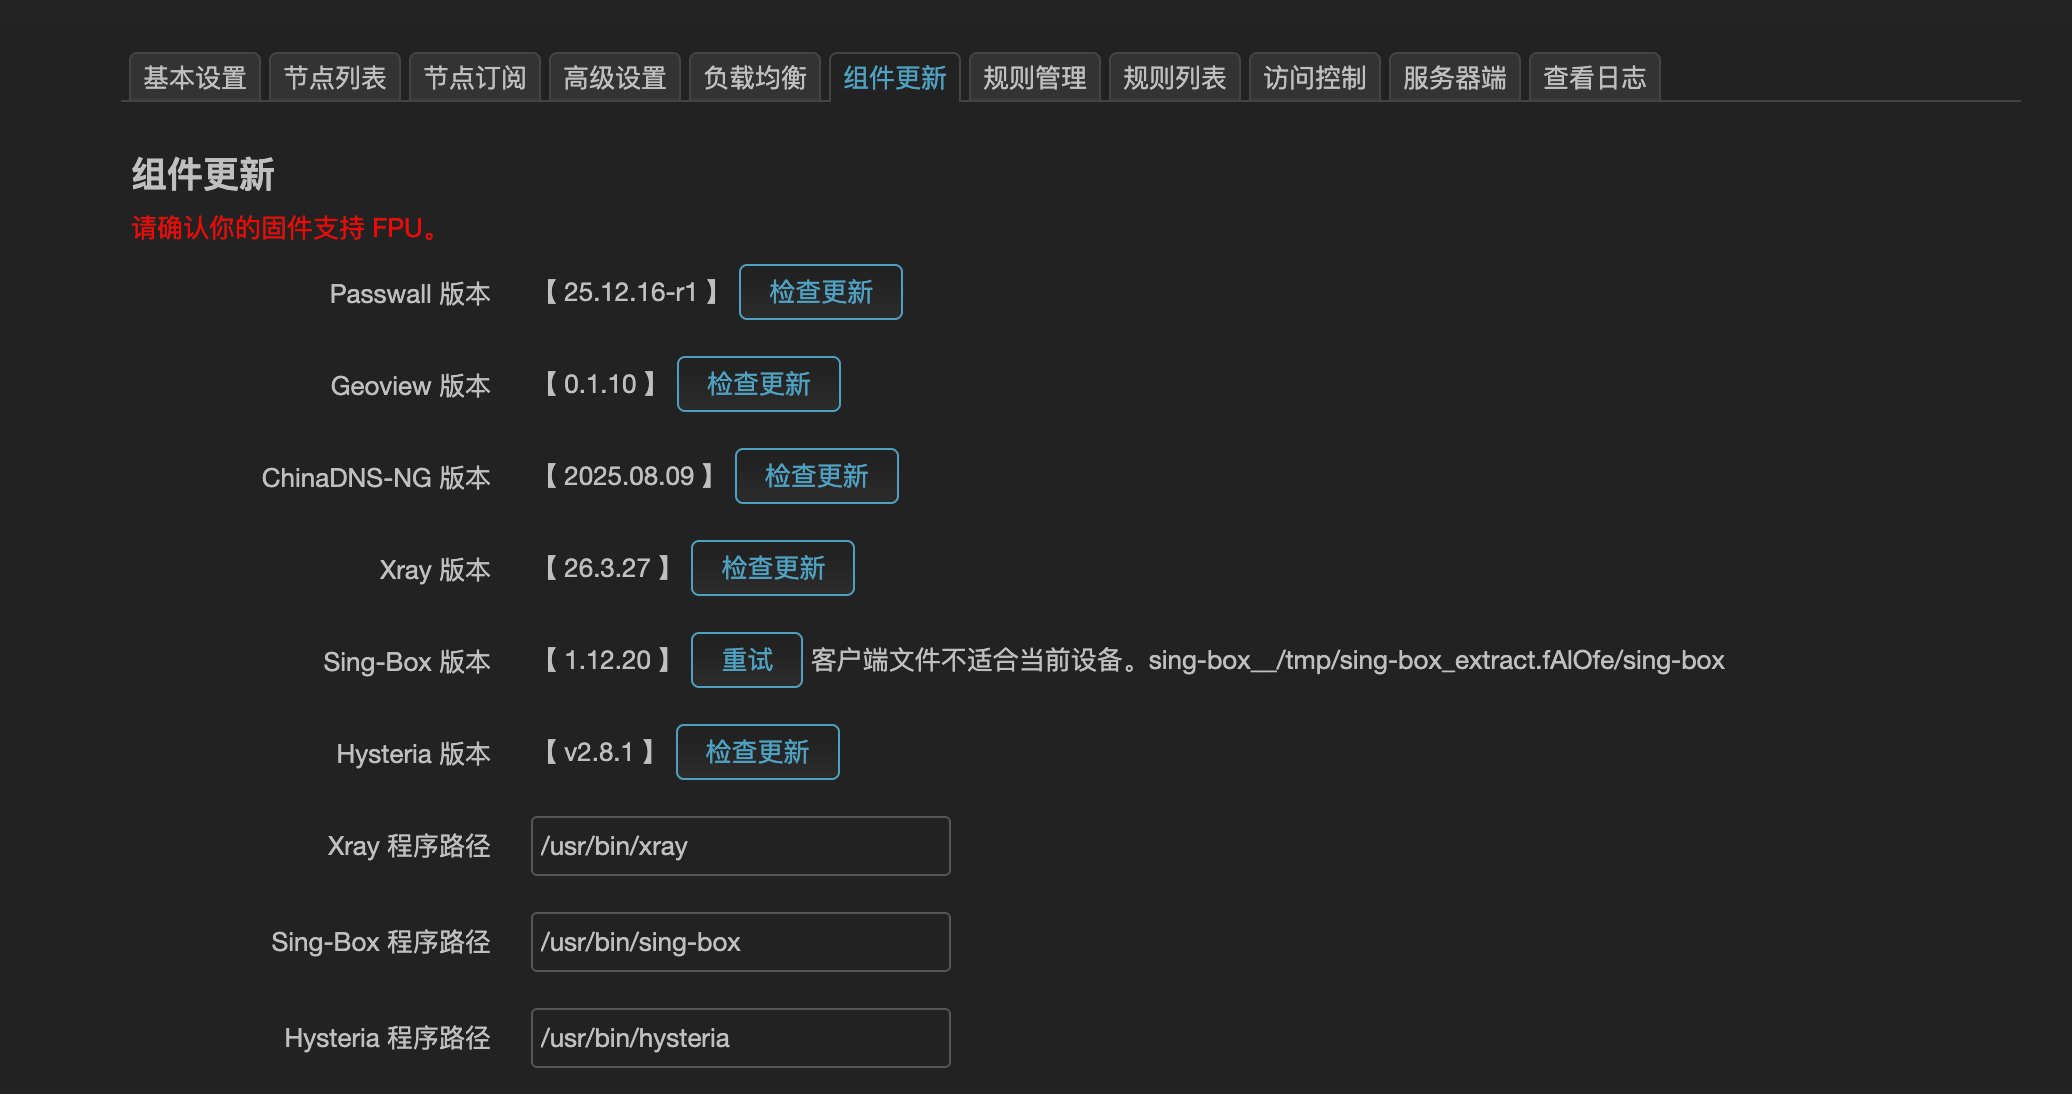The width and height of the screenshot is (2072, 1094).
Task: Switch to the 规则列表 tab
Action: point(1174,76)
